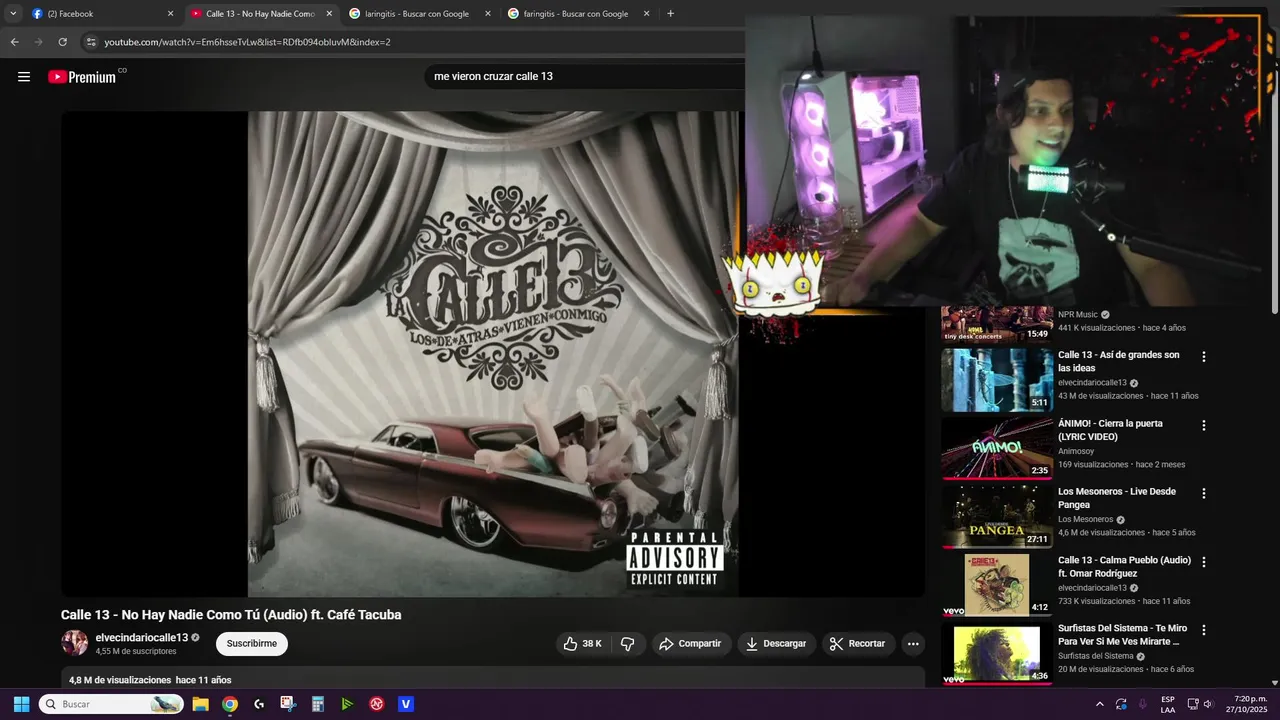Click the Compartir share button

(x=690, y=644)
